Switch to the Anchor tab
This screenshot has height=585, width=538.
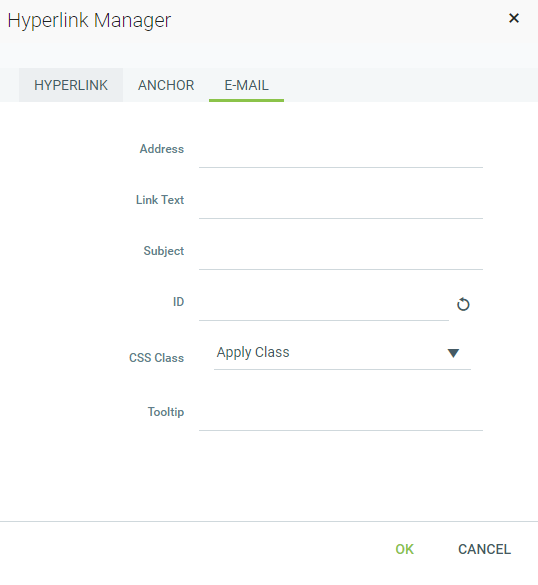tap(166, 85)
